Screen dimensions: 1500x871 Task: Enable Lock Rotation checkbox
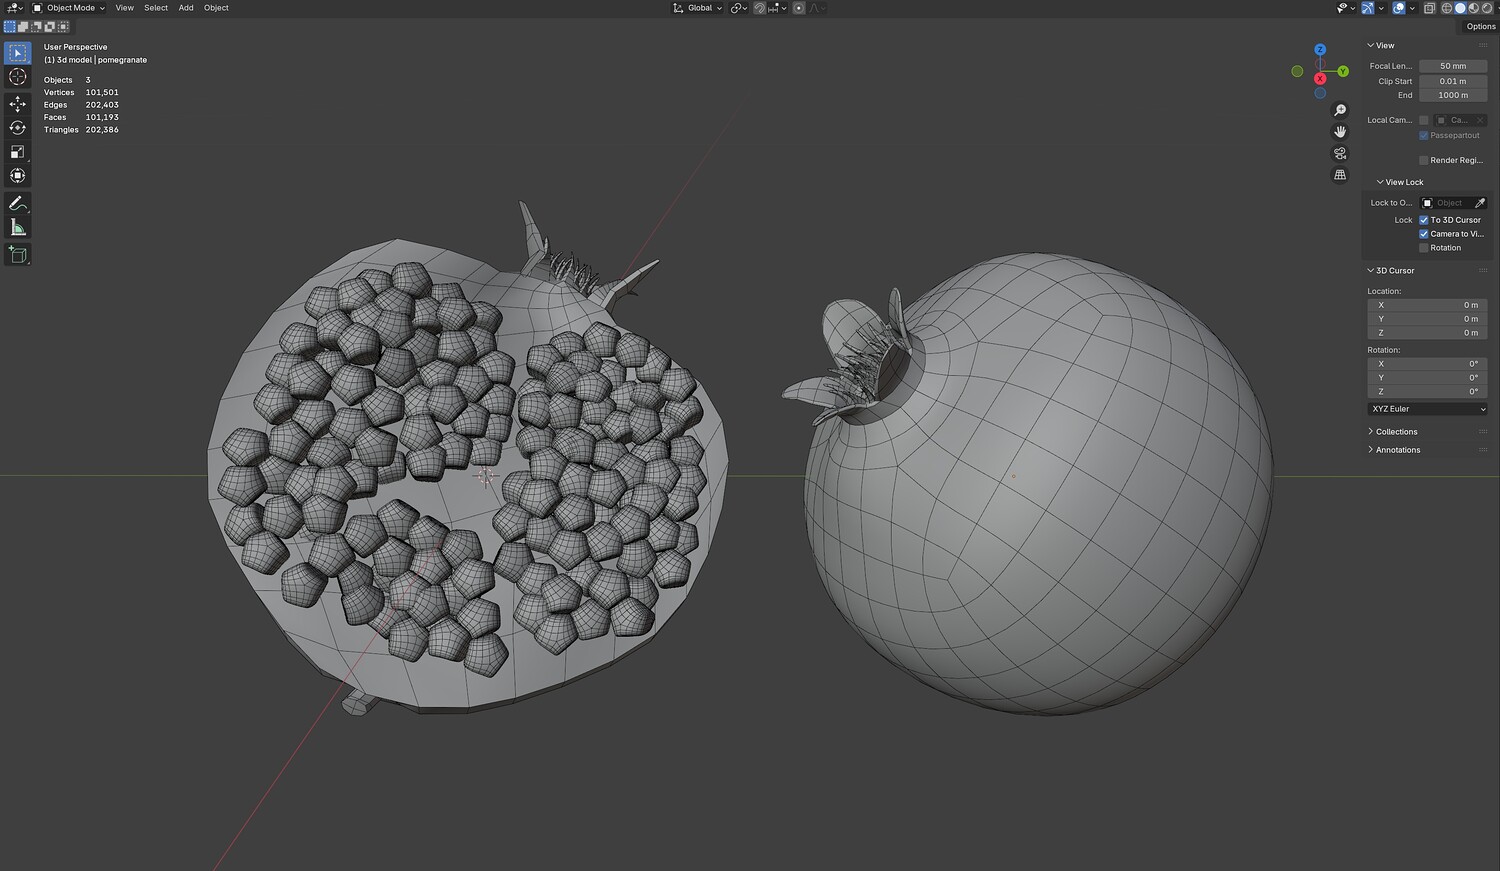[1424, 248]
